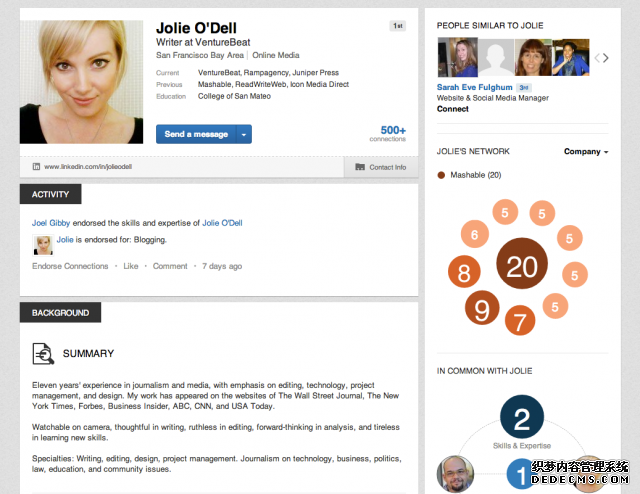Click the Background section header
The height and width of the screenshot is (494, 640).
pyautogui.click(x=60, y=313)
